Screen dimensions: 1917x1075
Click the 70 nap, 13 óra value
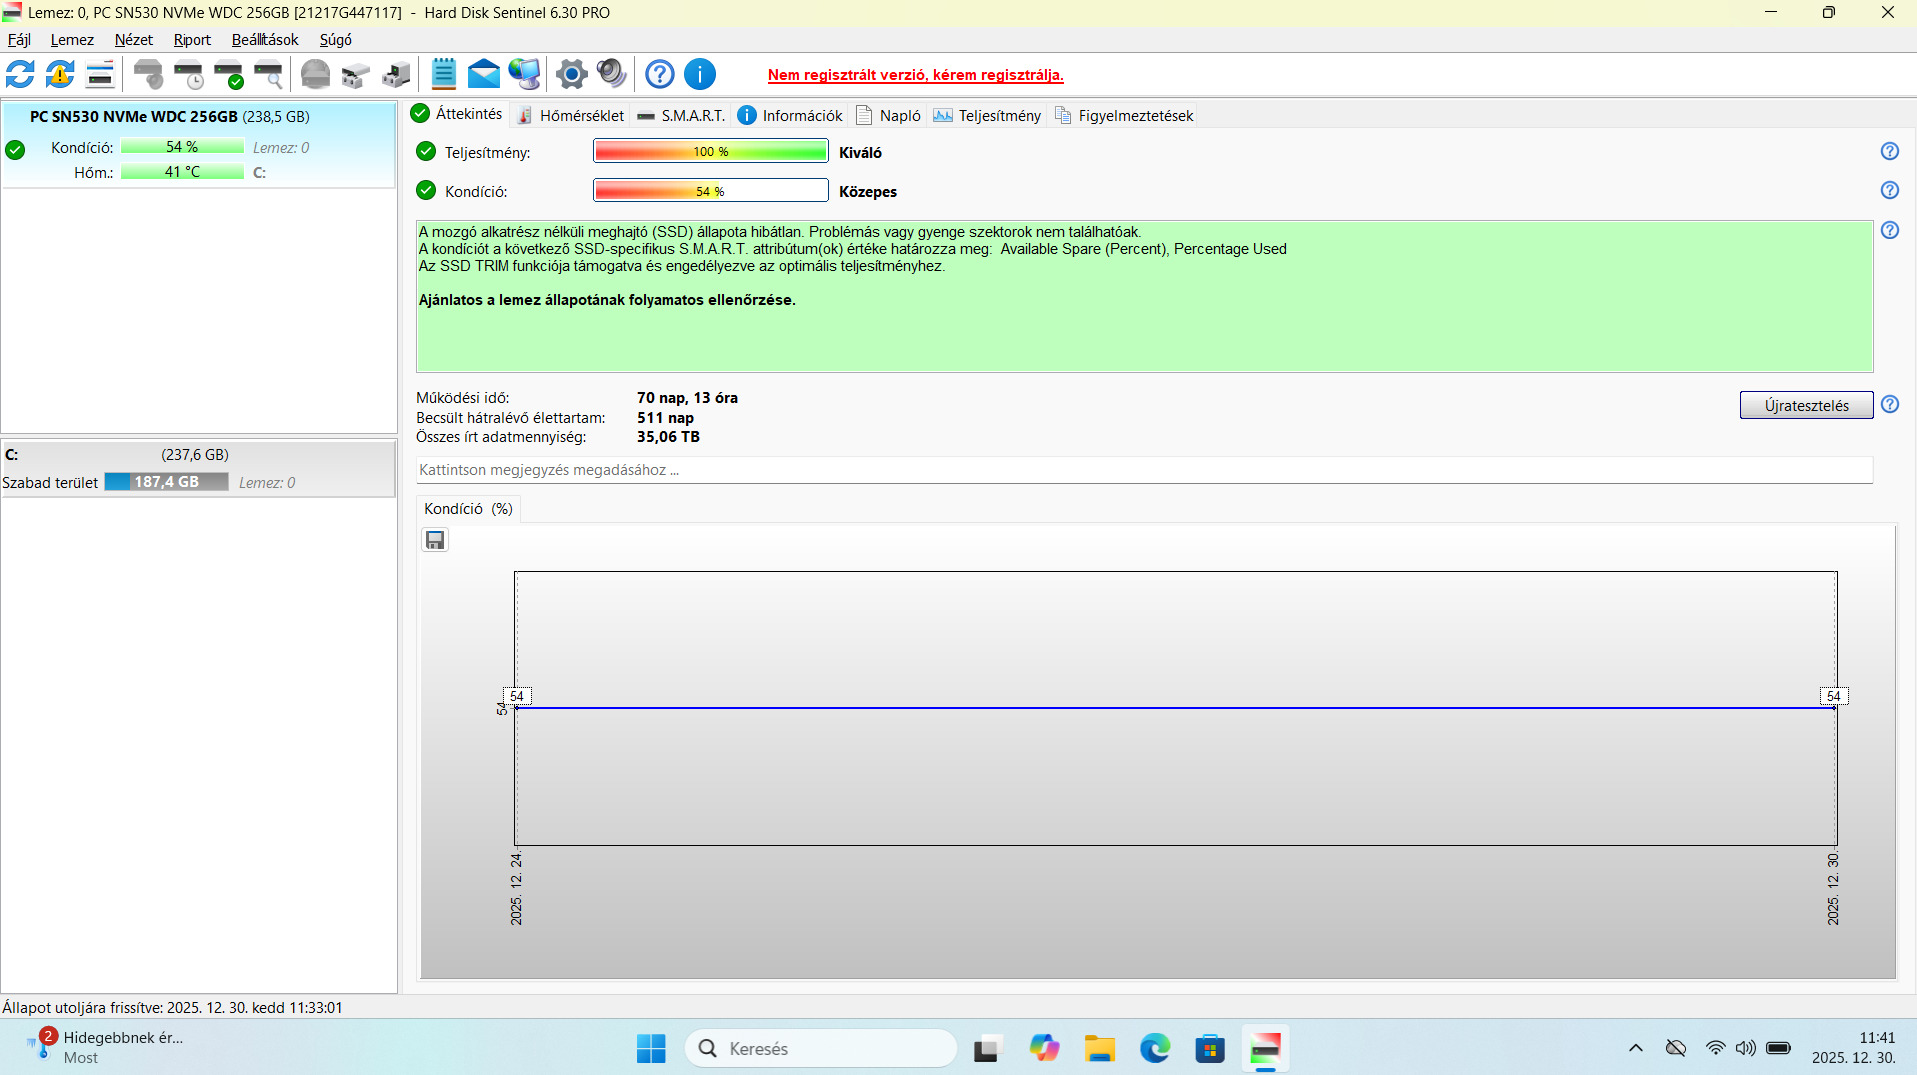[x=687, y=398]
